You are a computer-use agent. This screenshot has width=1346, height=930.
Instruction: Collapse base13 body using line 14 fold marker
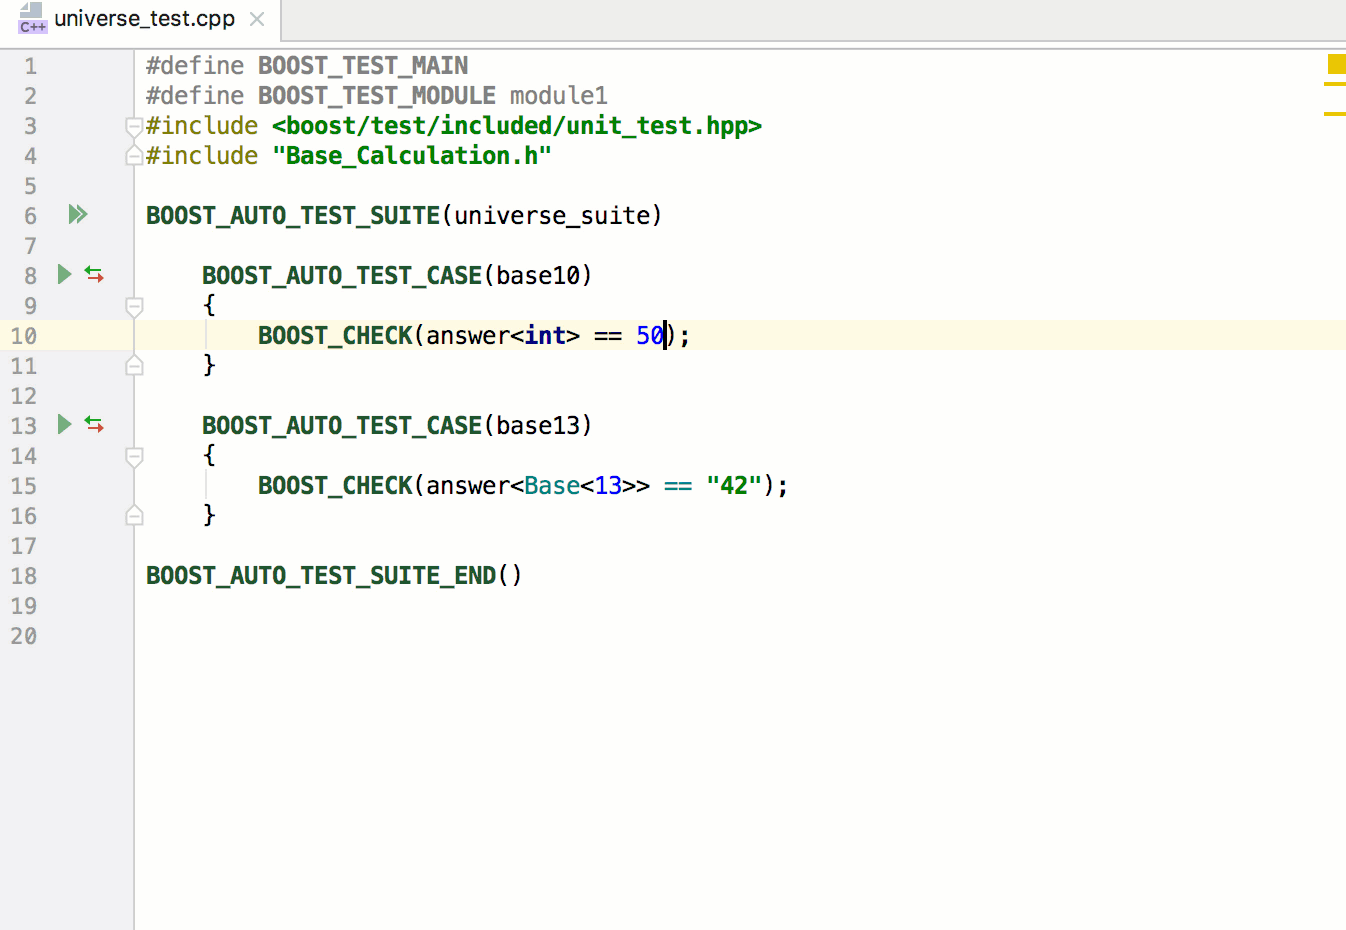pyautogui.click(x=134, y=456)
